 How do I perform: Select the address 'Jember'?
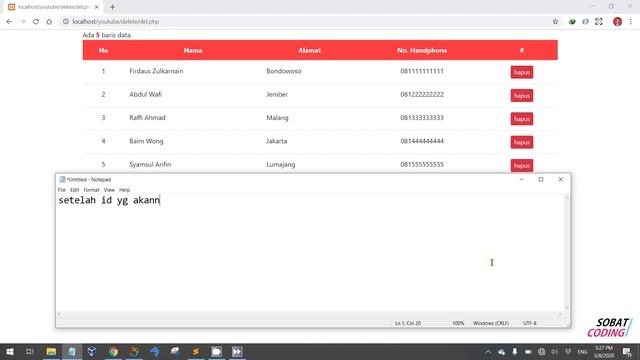pos(277,94)
